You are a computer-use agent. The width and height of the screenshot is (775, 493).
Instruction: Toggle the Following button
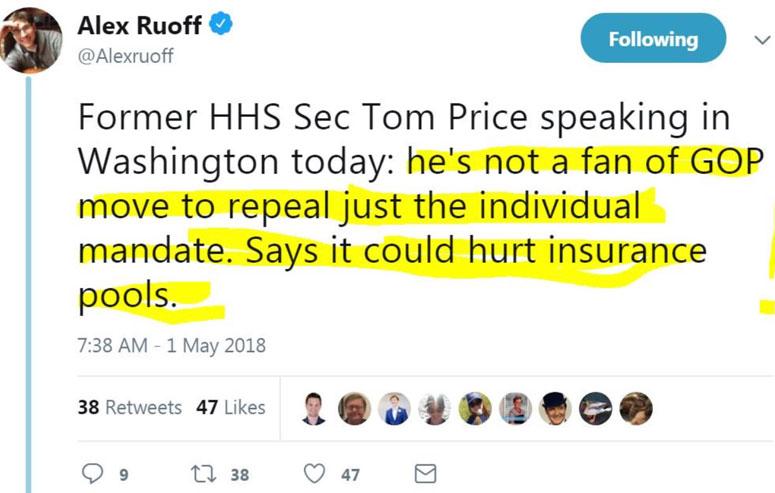[x=653, y=40]
